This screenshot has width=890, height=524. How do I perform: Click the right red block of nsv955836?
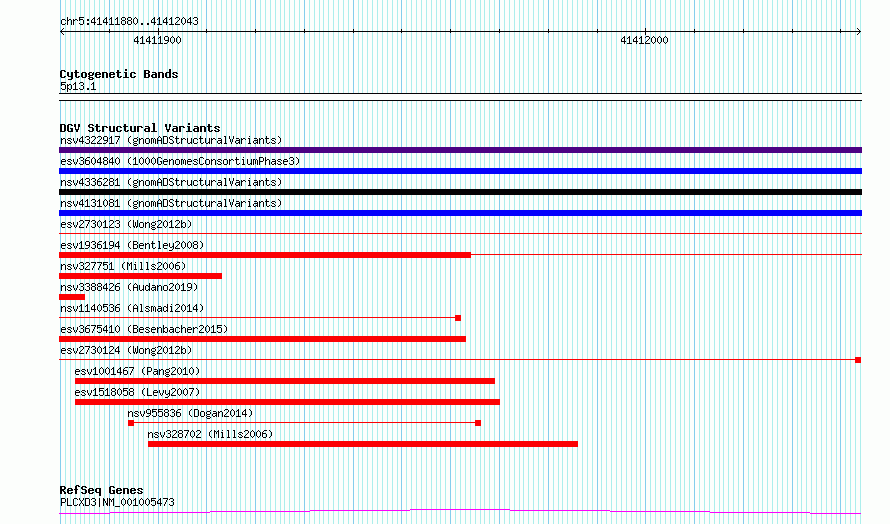[478, 423]
